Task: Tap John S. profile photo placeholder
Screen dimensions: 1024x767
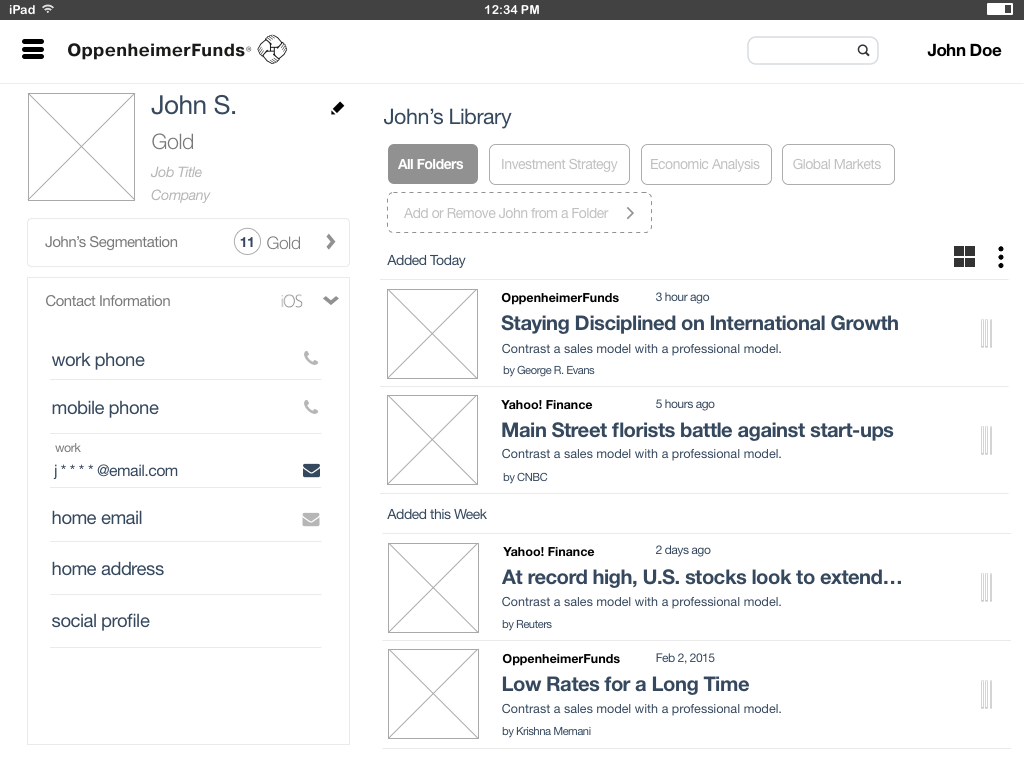Action: coord(82,147)
